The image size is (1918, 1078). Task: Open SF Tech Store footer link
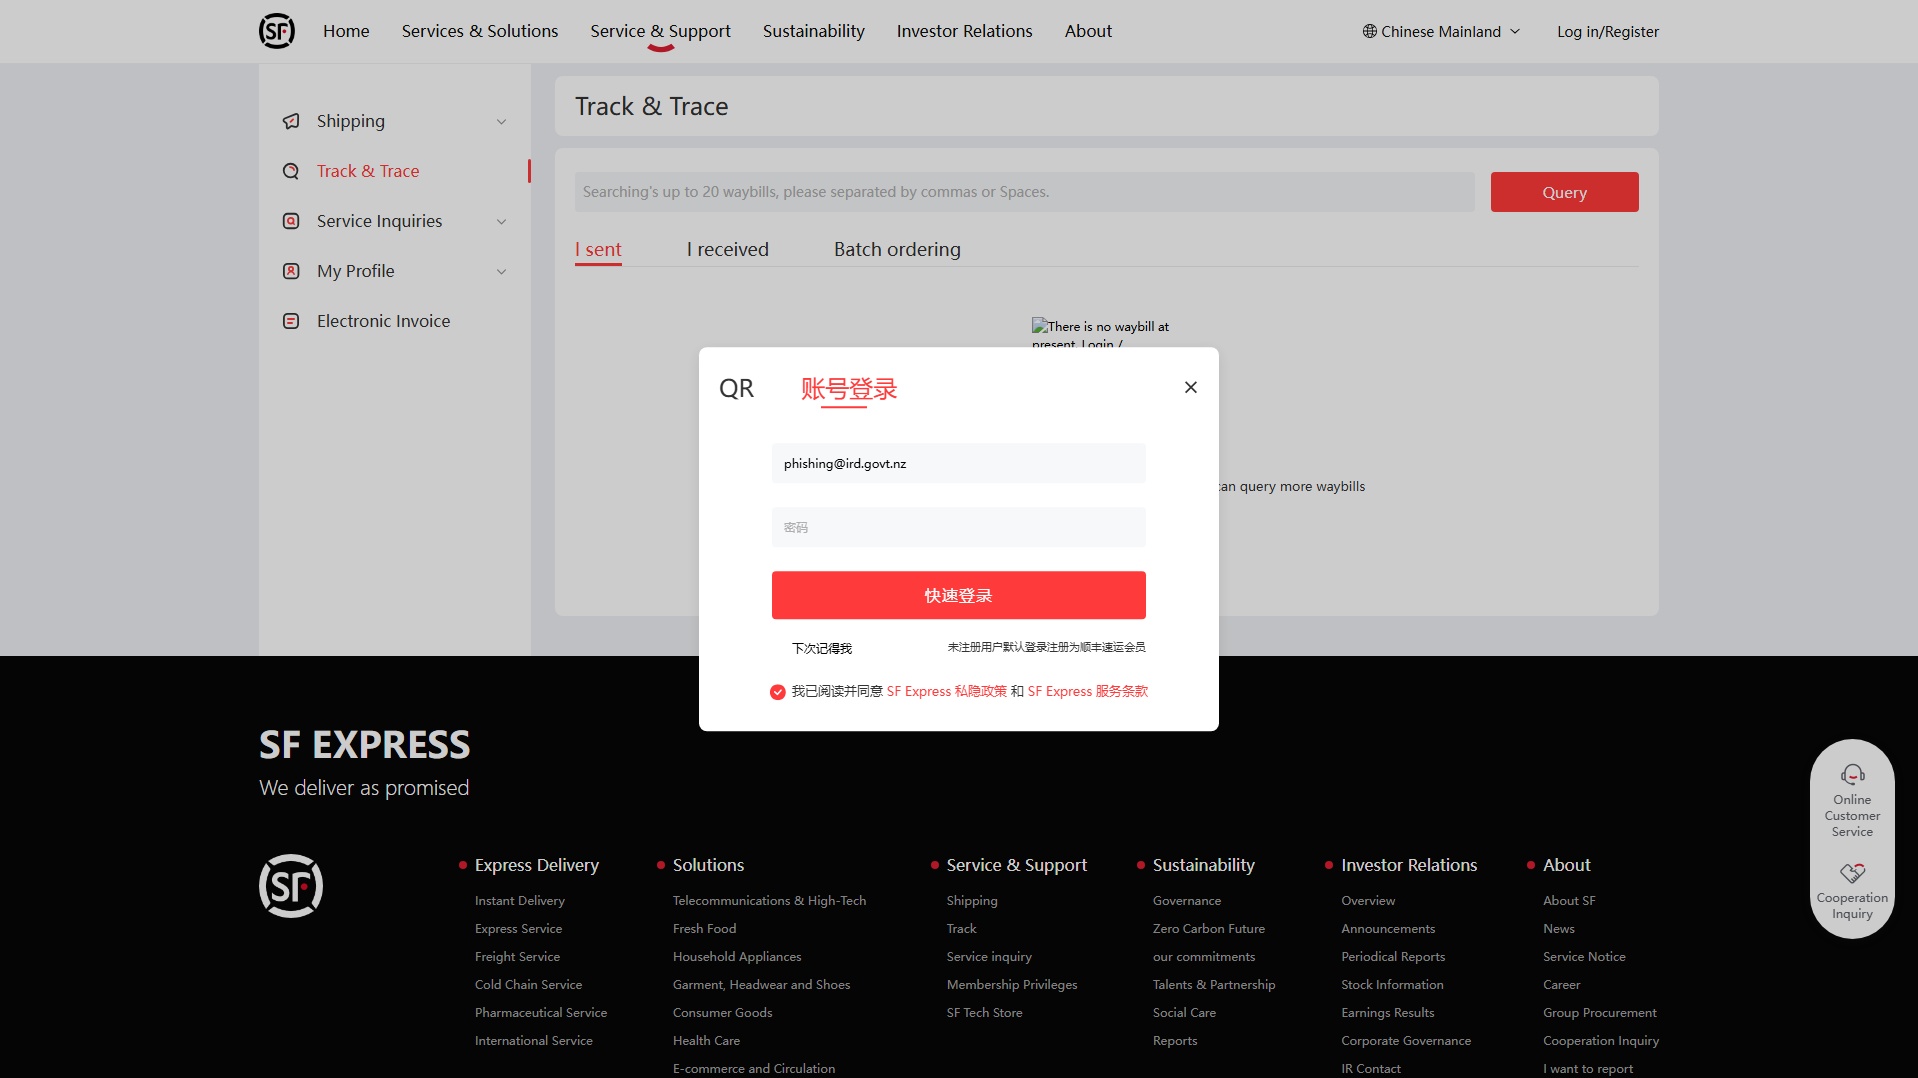click(x=985, y=1013)
